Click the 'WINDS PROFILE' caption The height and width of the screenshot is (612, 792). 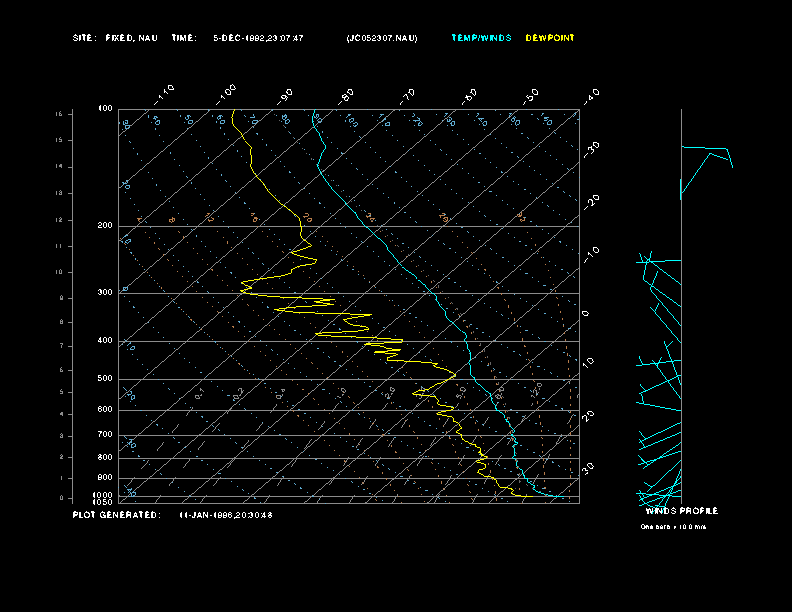coord(681,511)
